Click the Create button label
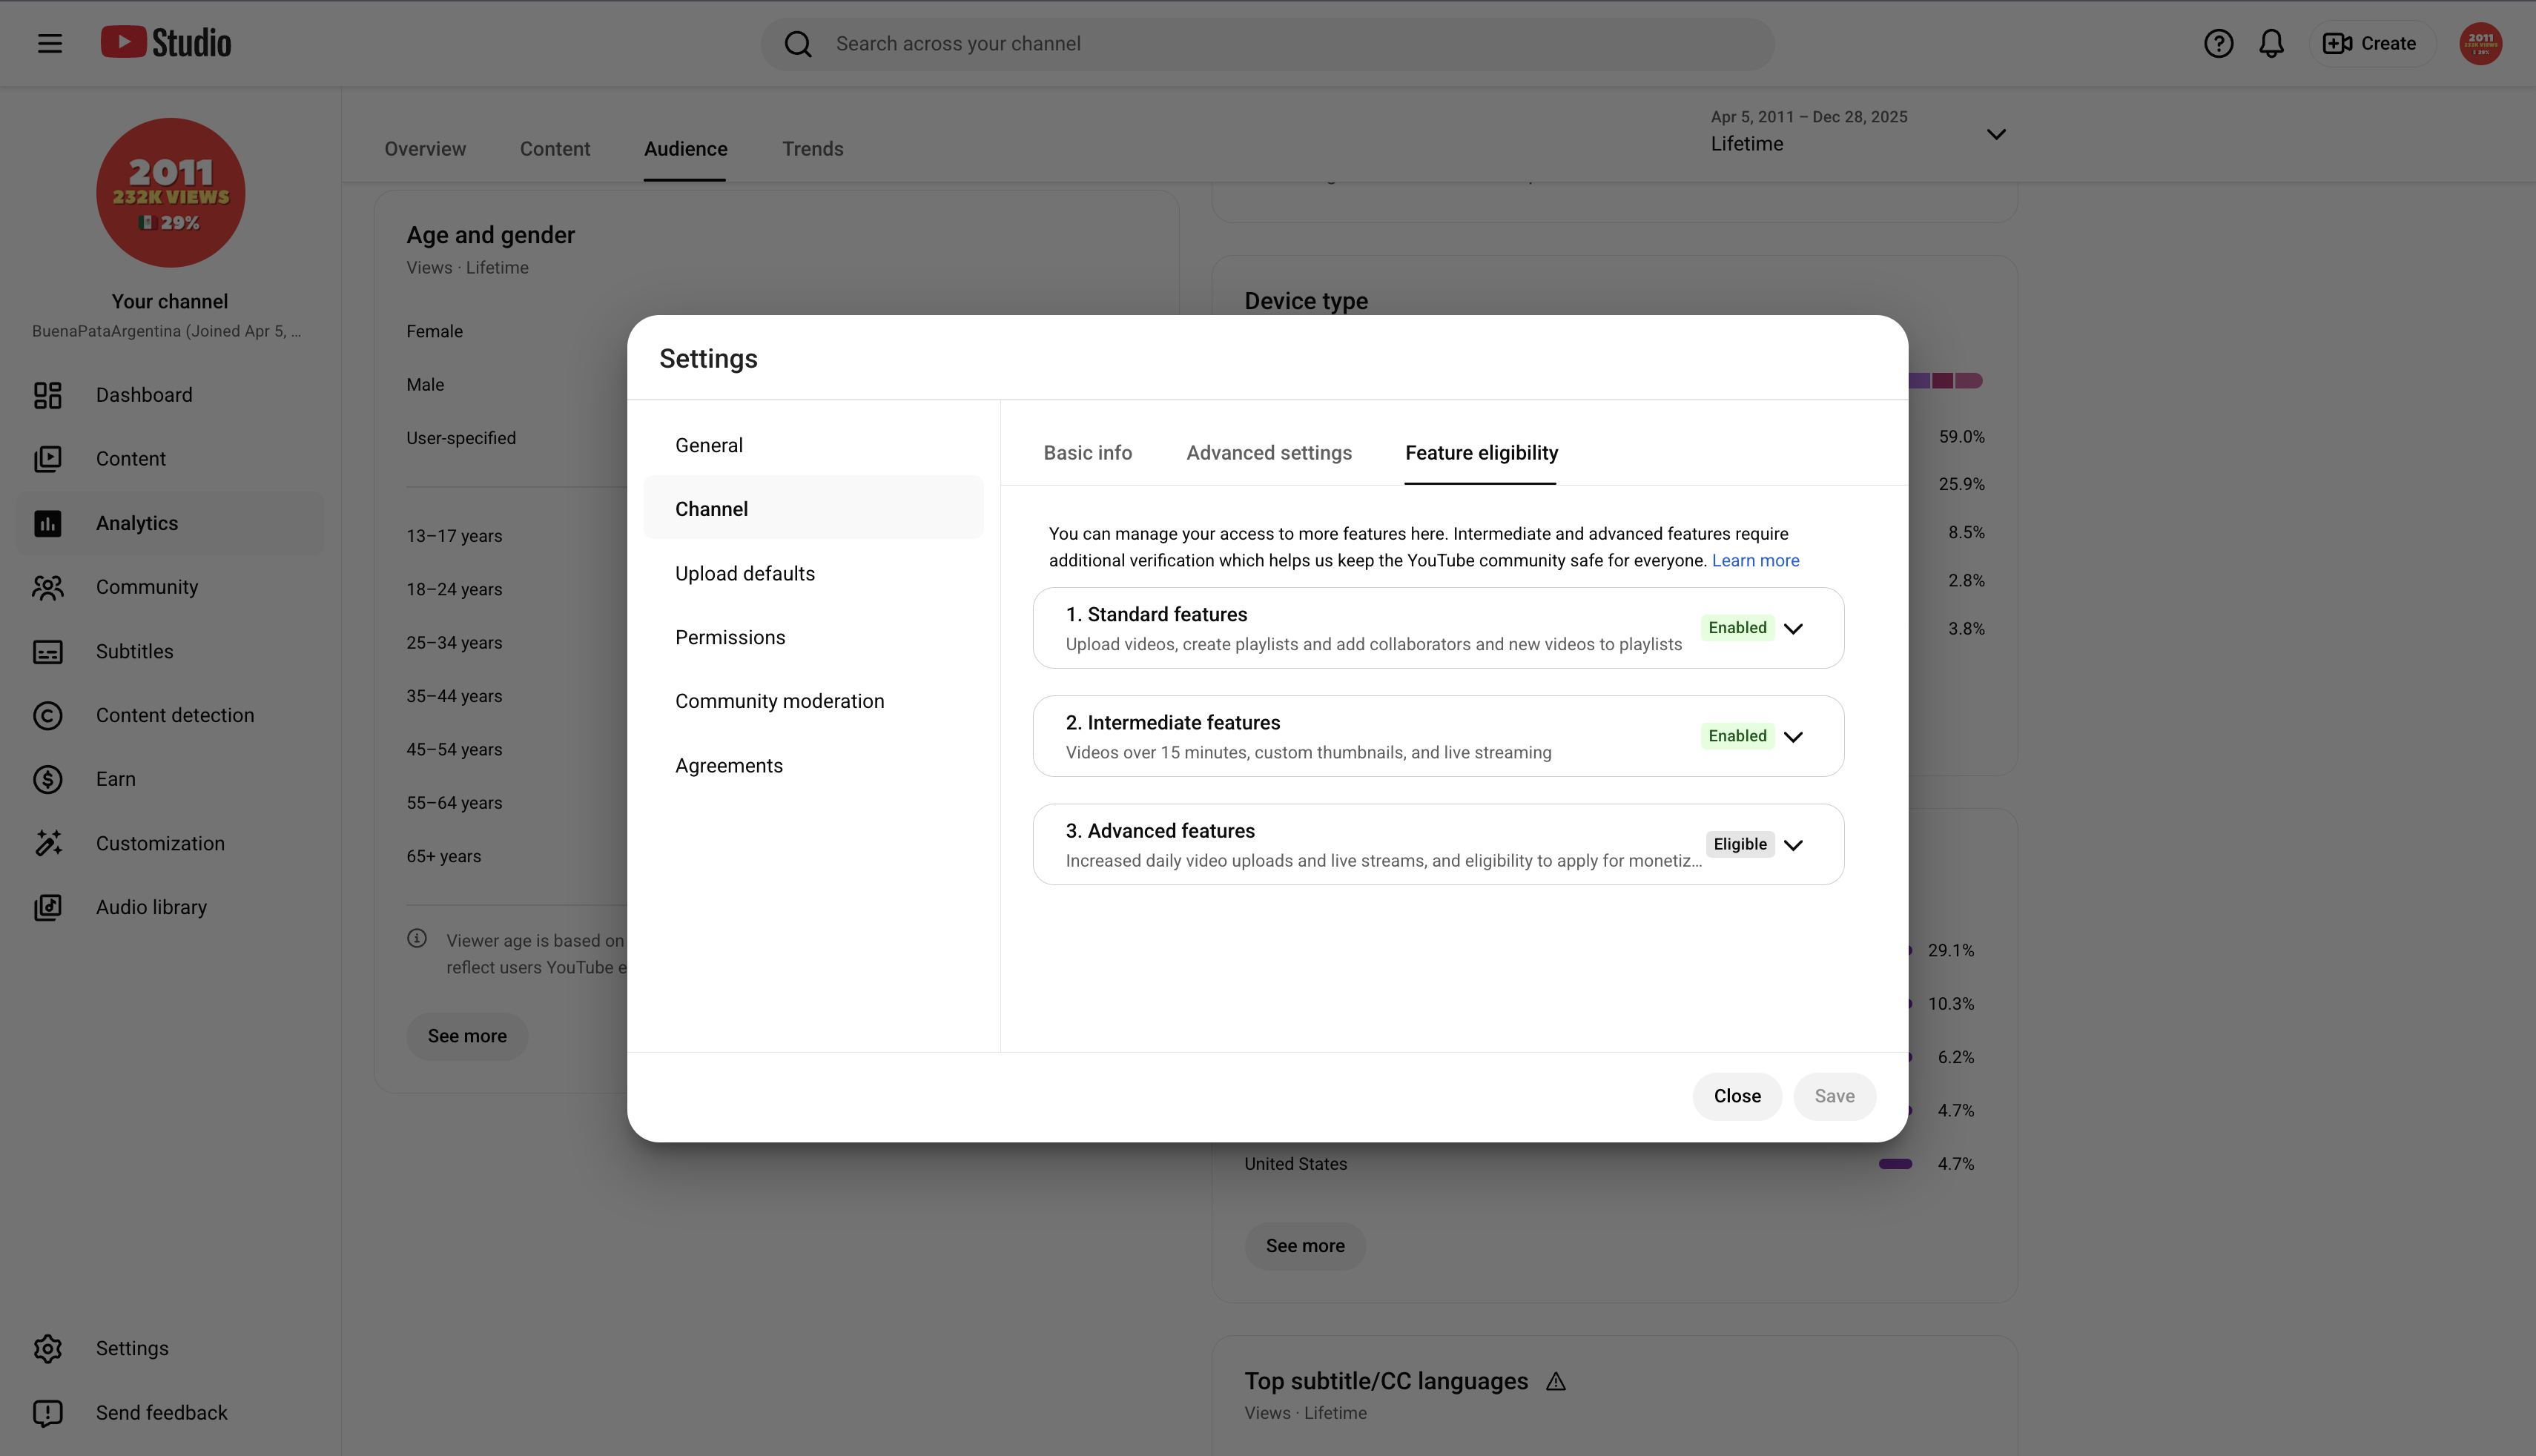This screenshot has width=2536, height=1456. 2388,43
